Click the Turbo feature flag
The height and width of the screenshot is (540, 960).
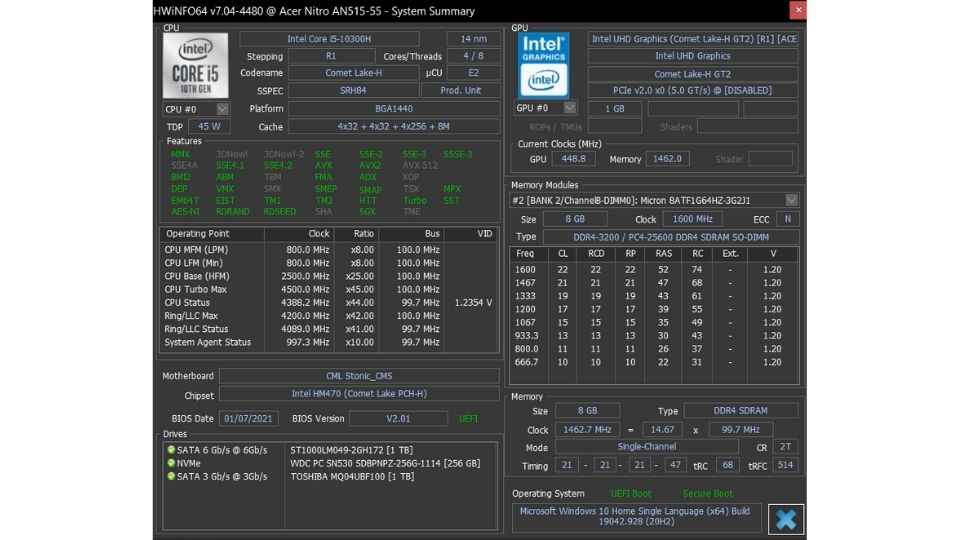point(414,200)
